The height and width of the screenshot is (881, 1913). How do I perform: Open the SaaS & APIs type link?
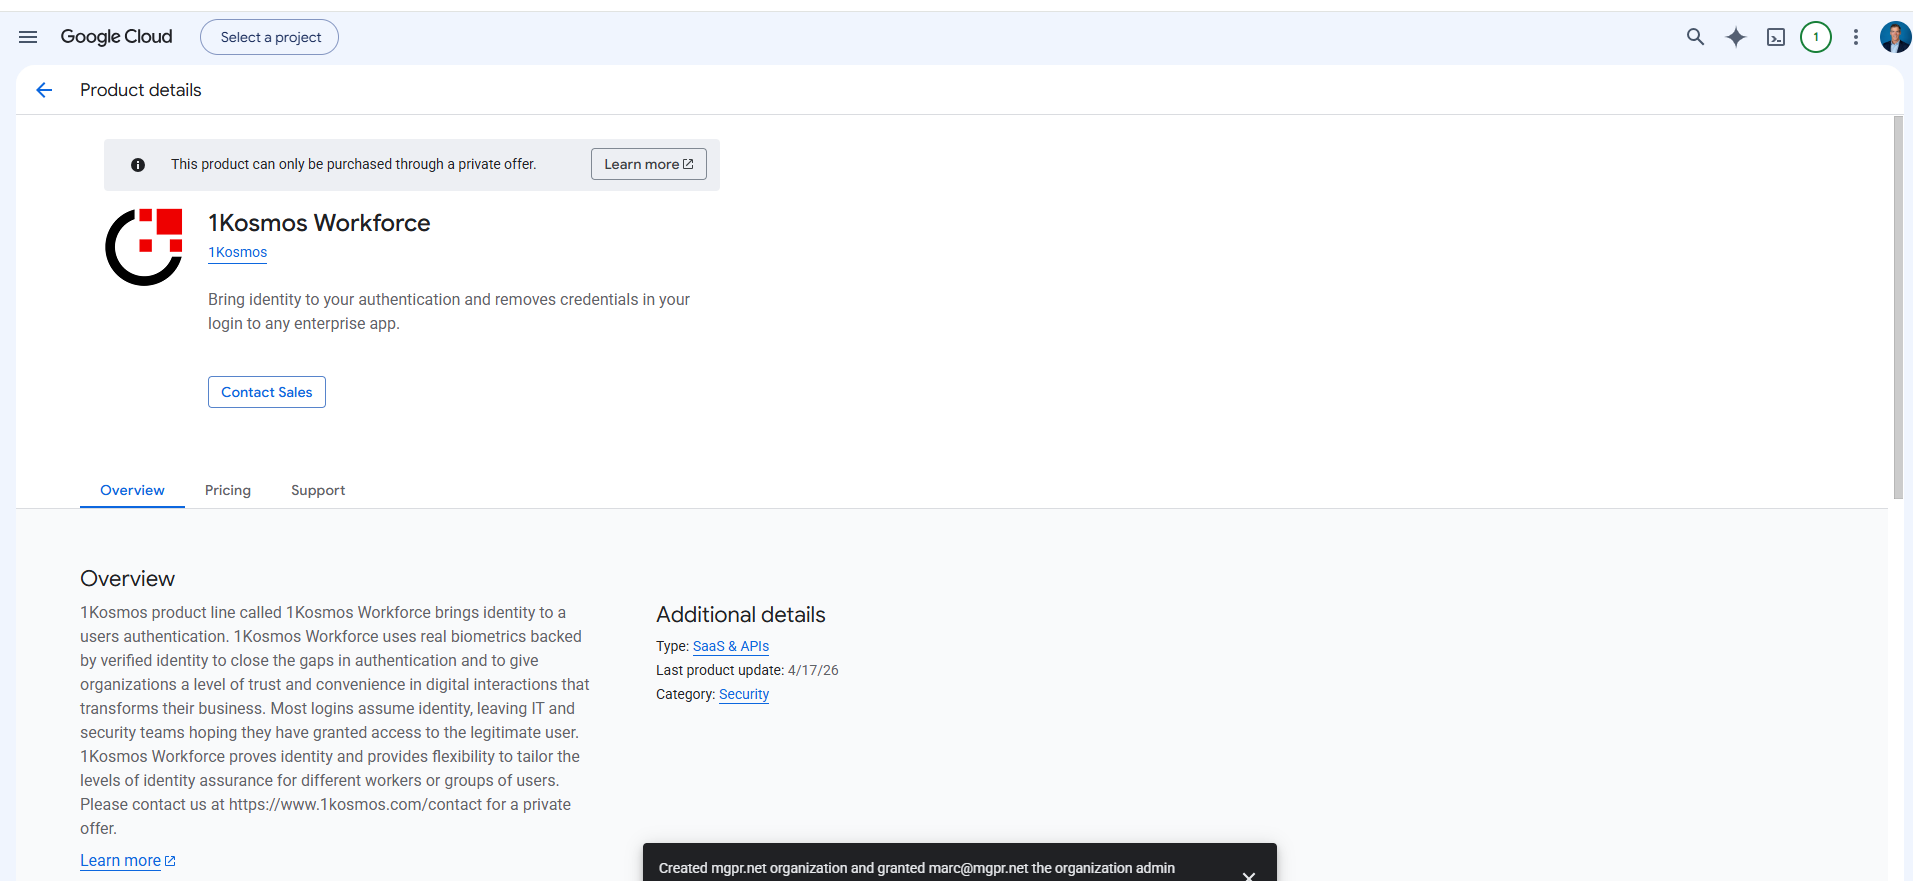731,646
